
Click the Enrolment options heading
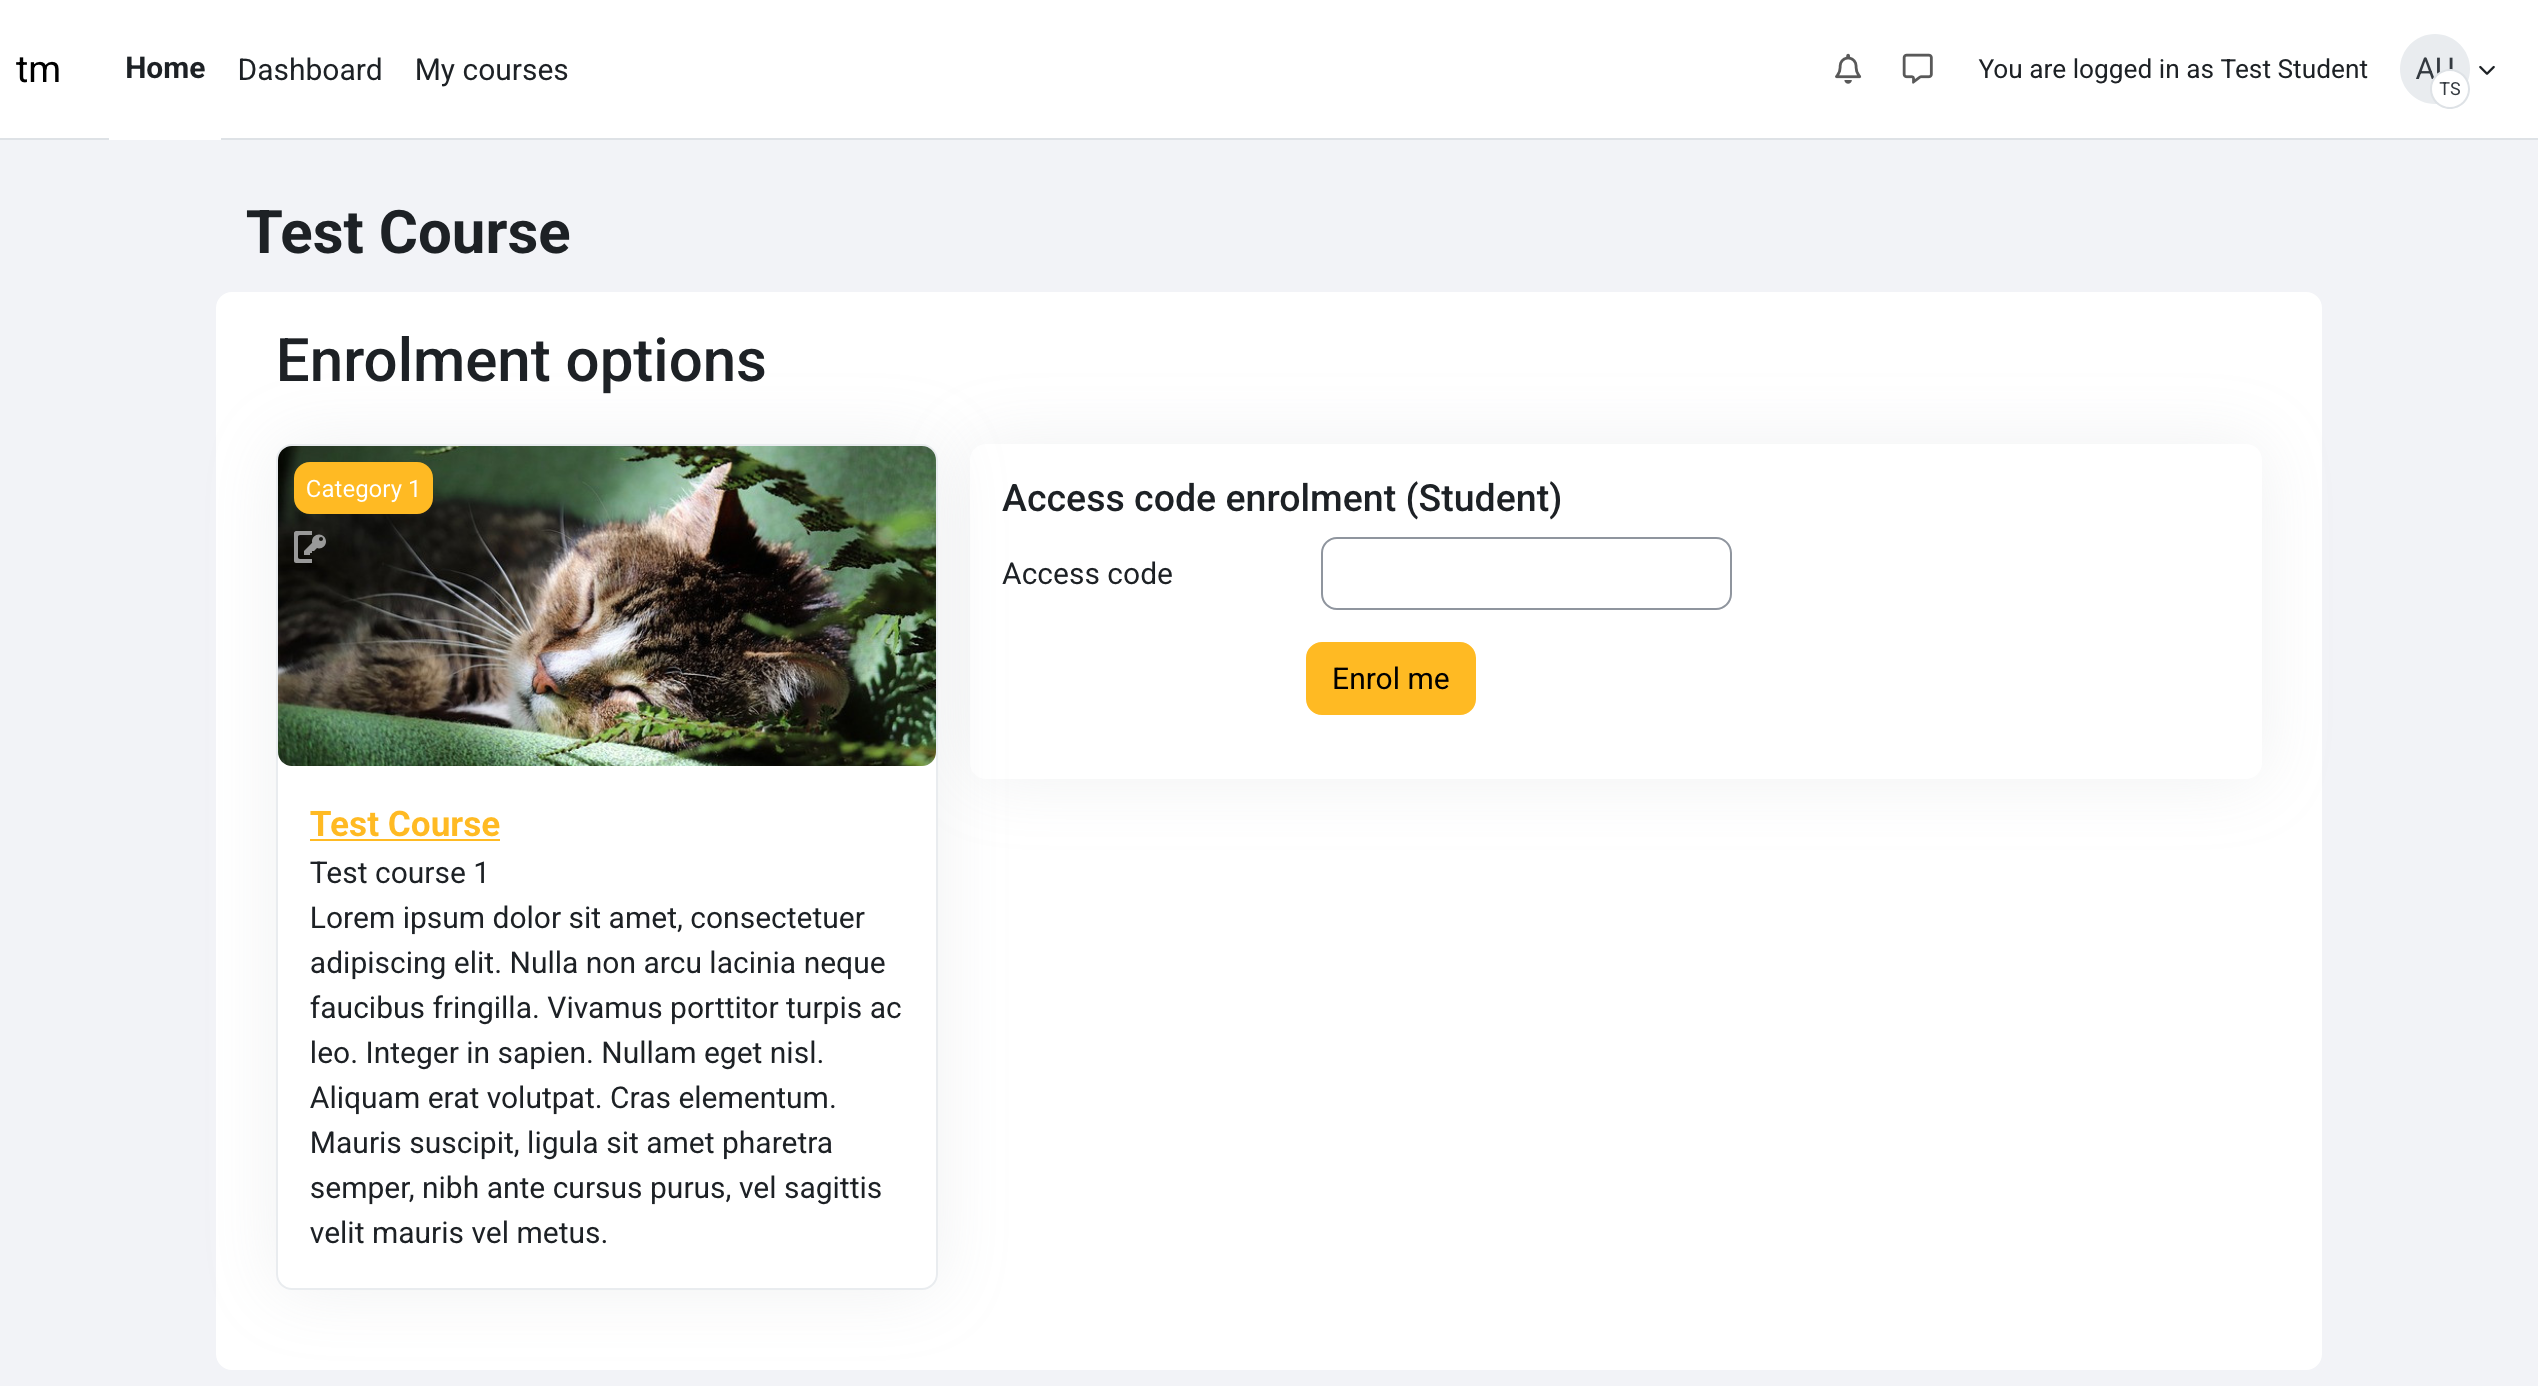521,361
